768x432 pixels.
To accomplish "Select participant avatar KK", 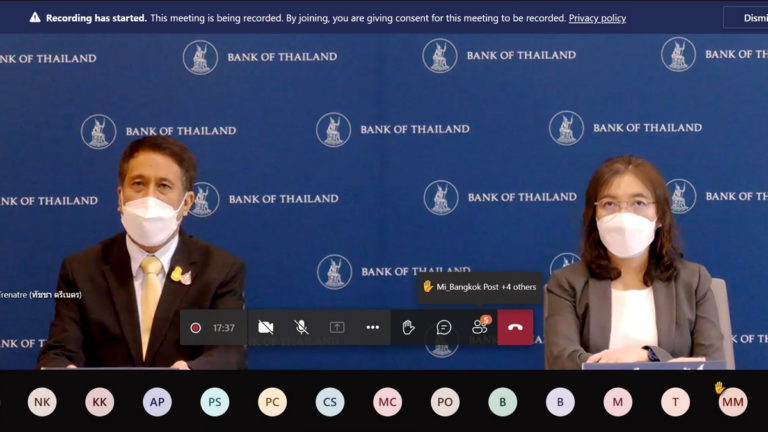I will [x=99, y=402].
